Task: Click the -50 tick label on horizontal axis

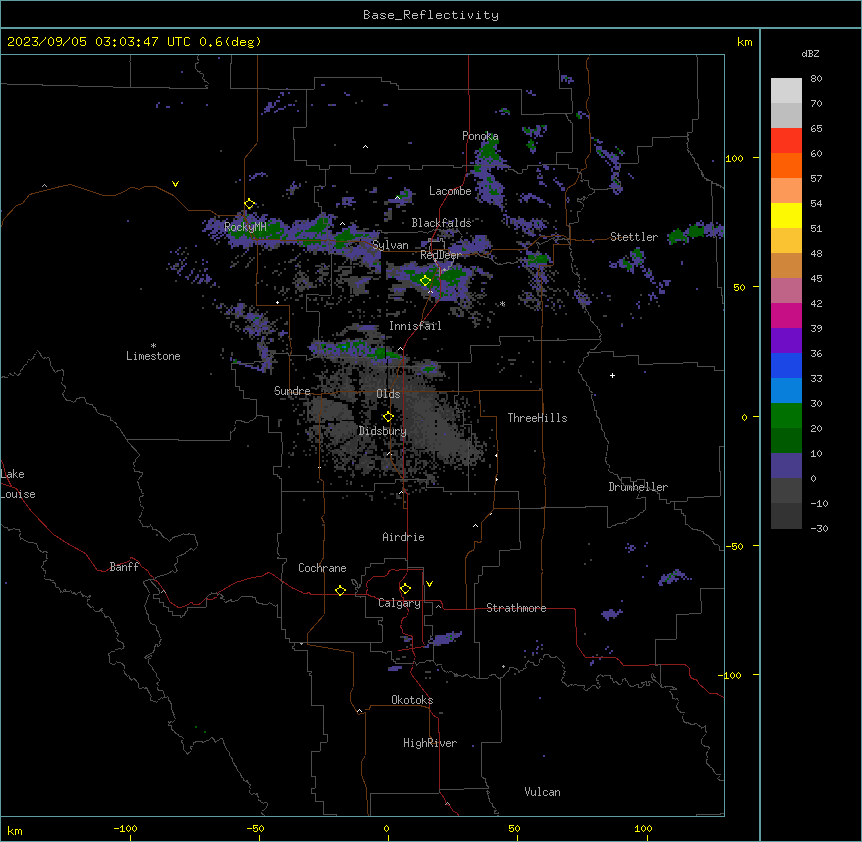Action: 255,828
